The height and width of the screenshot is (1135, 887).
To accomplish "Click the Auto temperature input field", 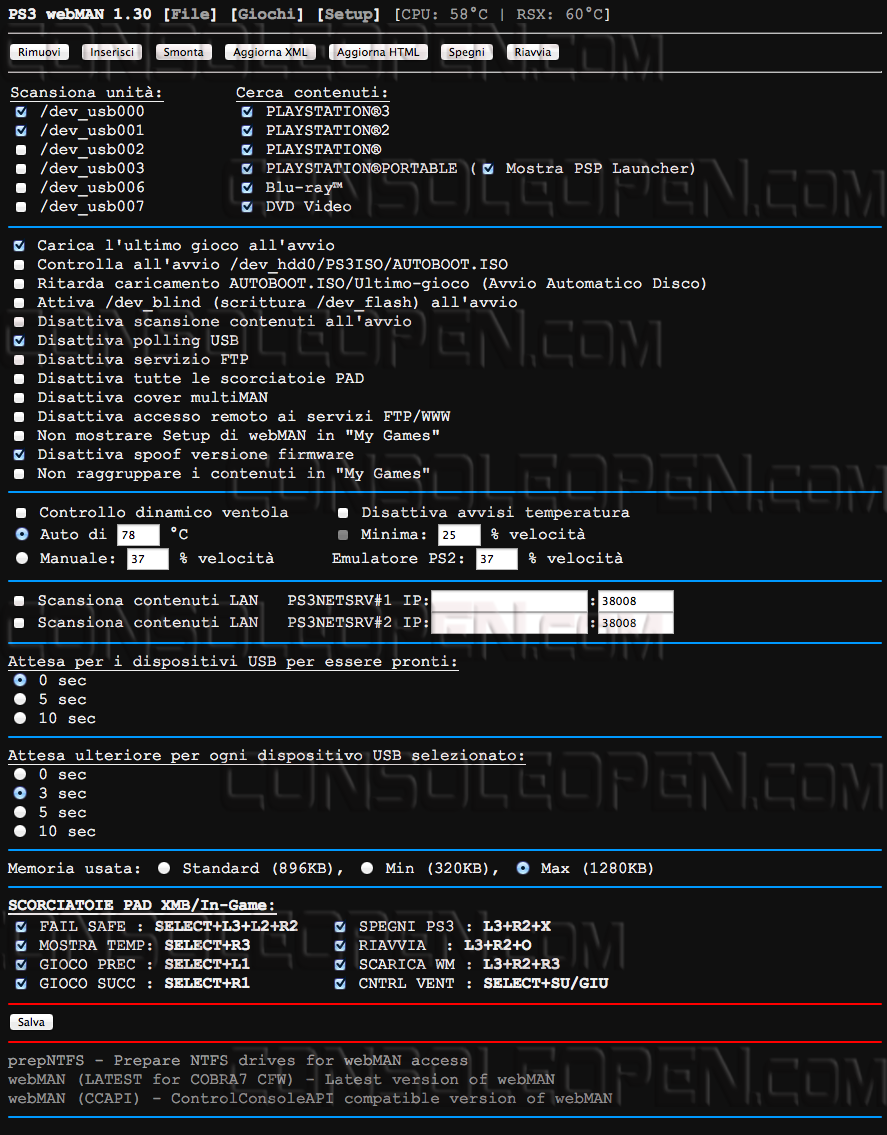I will coord(138,535).
